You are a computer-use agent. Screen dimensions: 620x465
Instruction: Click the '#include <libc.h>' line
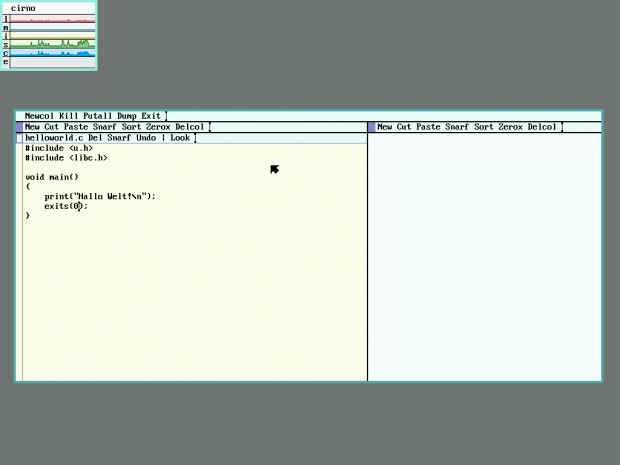click(66, 158)
